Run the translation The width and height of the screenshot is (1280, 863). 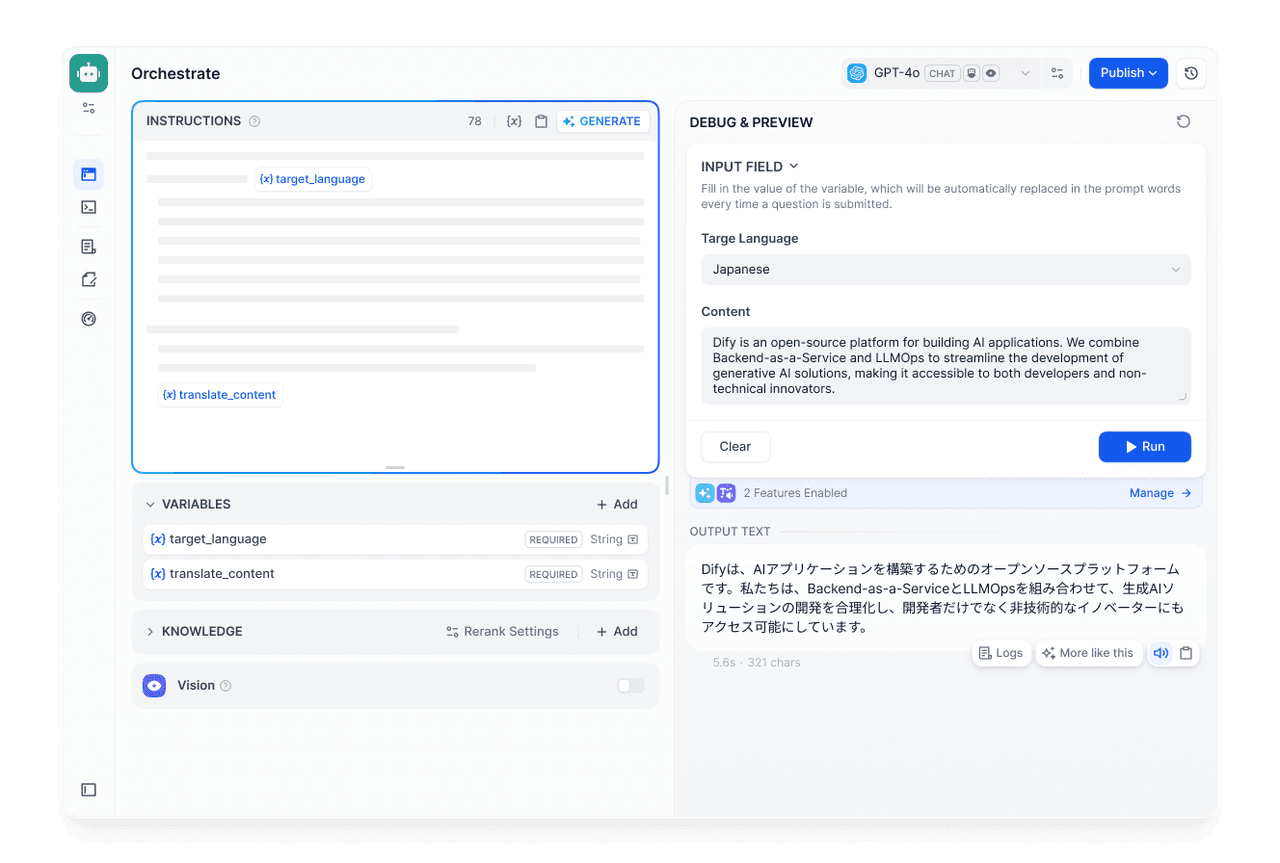pyautogui.click(x=1145, y=447)
